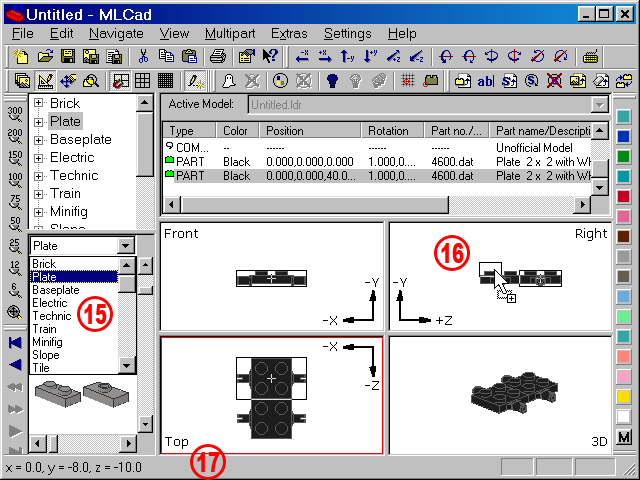Hide selected part with ghost icon
The image size is (640, 480).
[x=229, y=80]
